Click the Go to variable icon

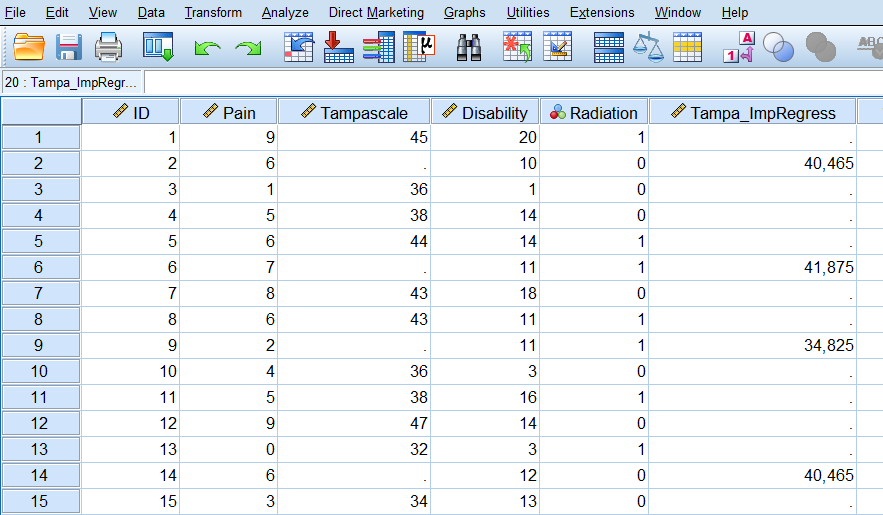[338, 47]
